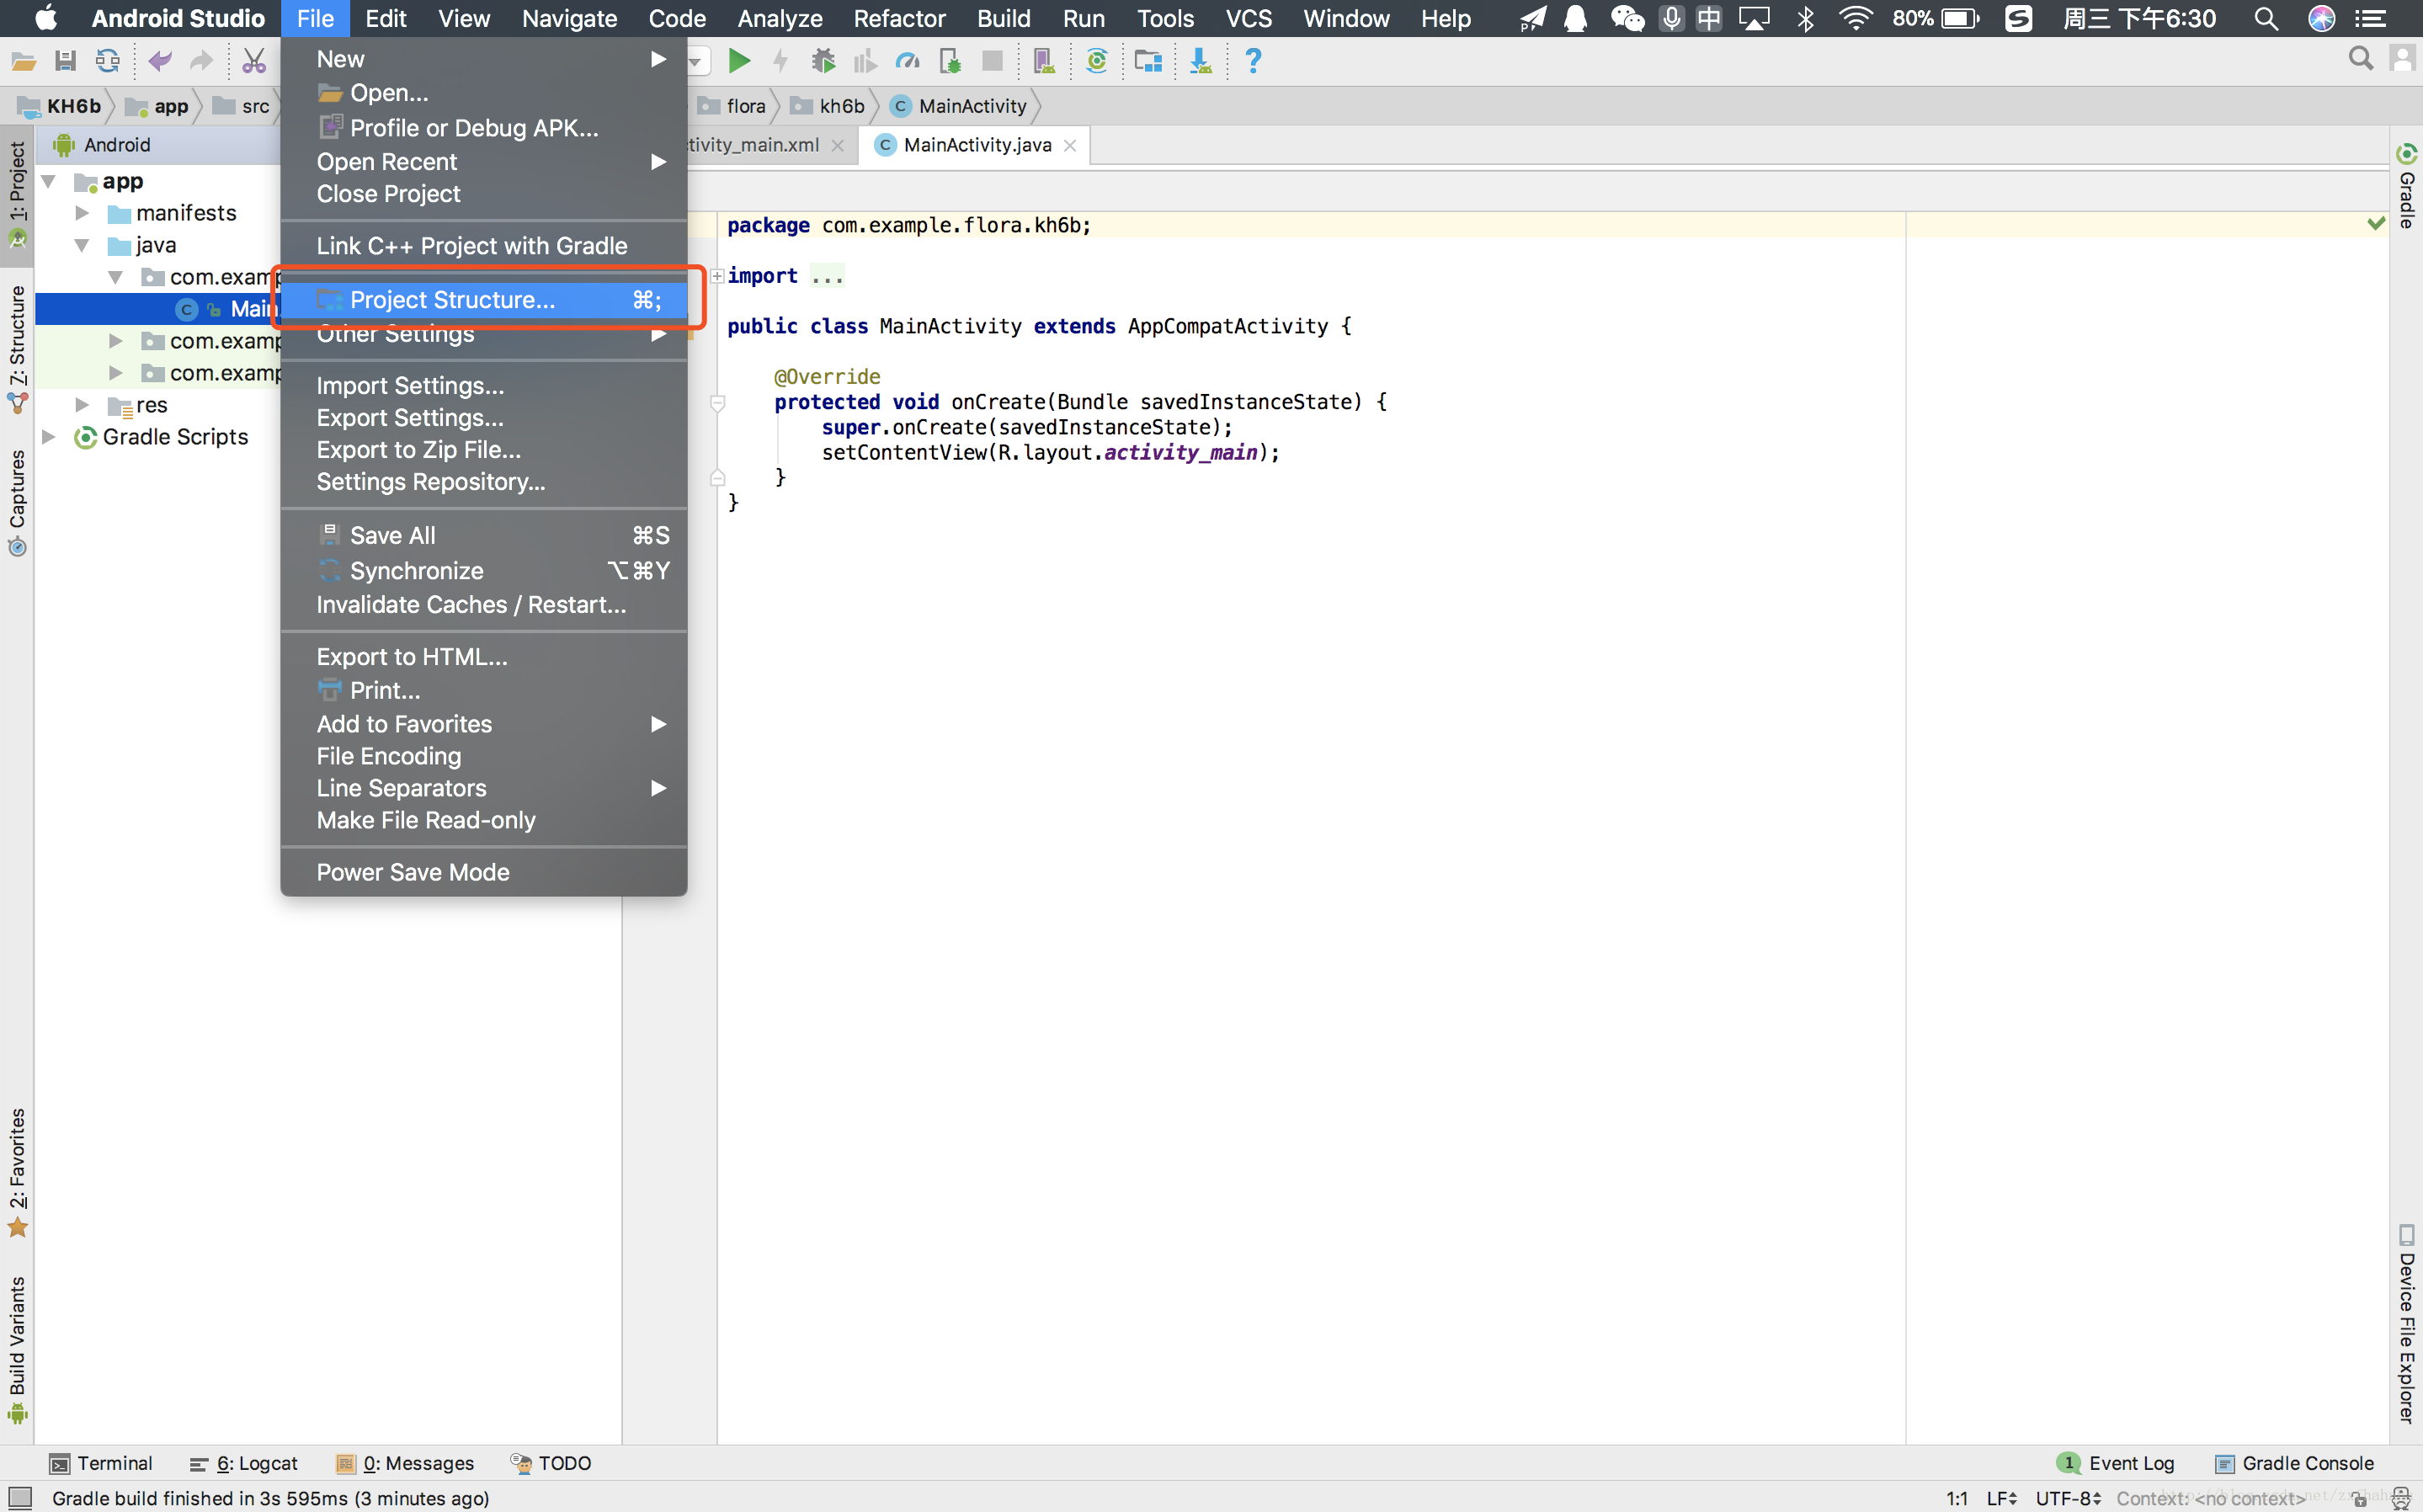The width and height of the screenshot is (2423, 1512).
Task: Click Invalidate Caches / Restart...
Action: click(484, 605)
